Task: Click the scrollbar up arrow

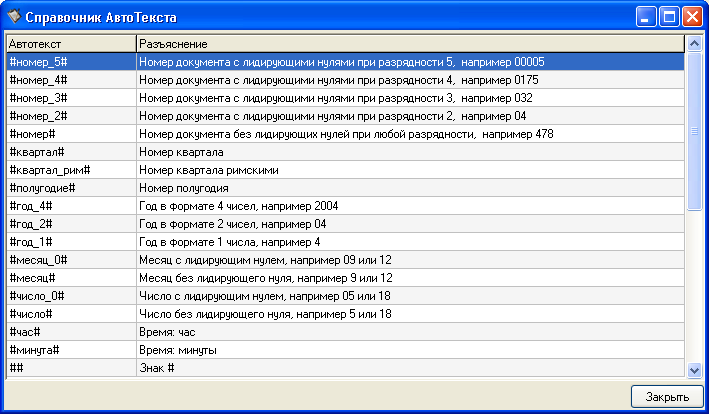Action: 694,44
